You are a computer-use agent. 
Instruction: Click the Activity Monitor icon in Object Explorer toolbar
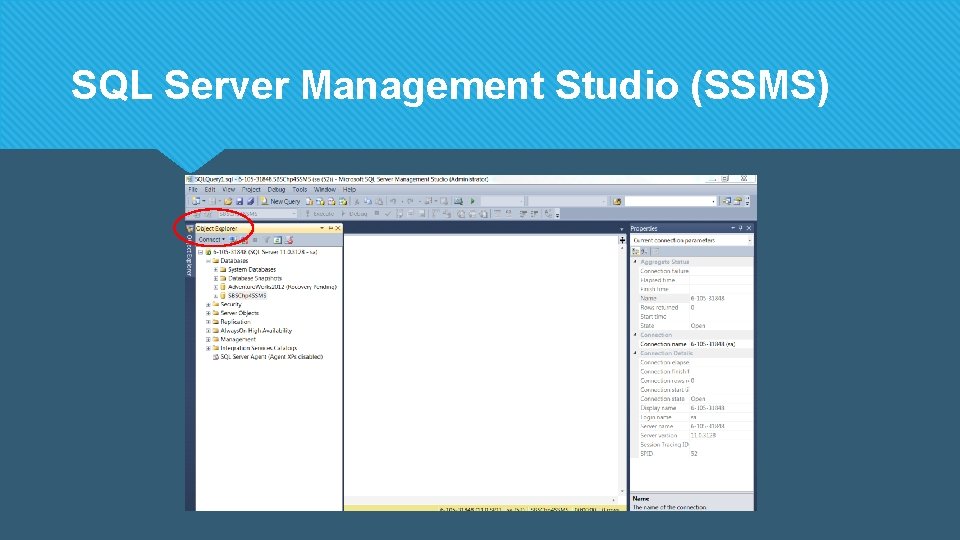point(289,240)
